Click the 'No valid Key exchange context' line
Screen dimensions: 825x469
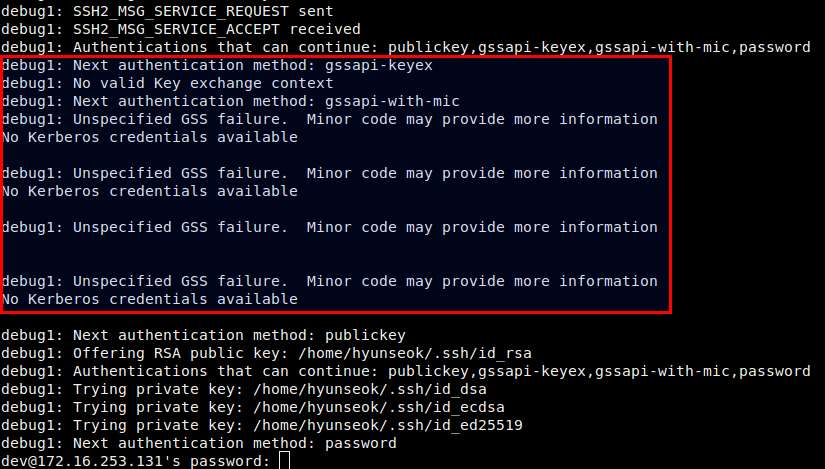click(167, 83)
